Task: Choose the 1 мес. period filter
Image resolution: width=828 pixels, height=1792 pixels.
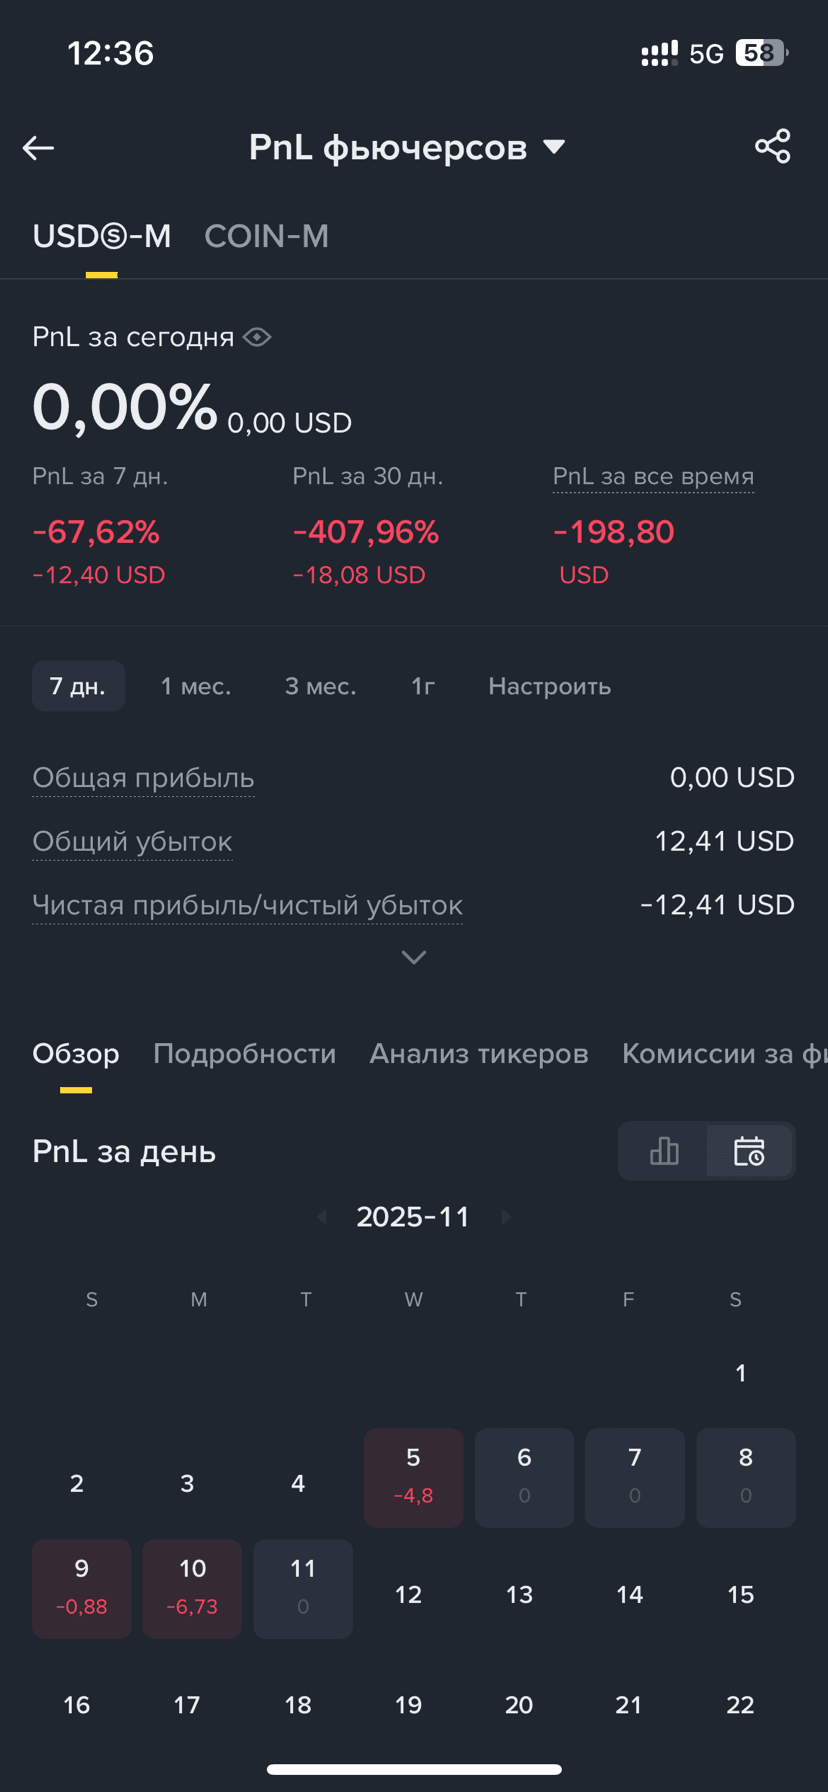Action: tap(196, 687)
